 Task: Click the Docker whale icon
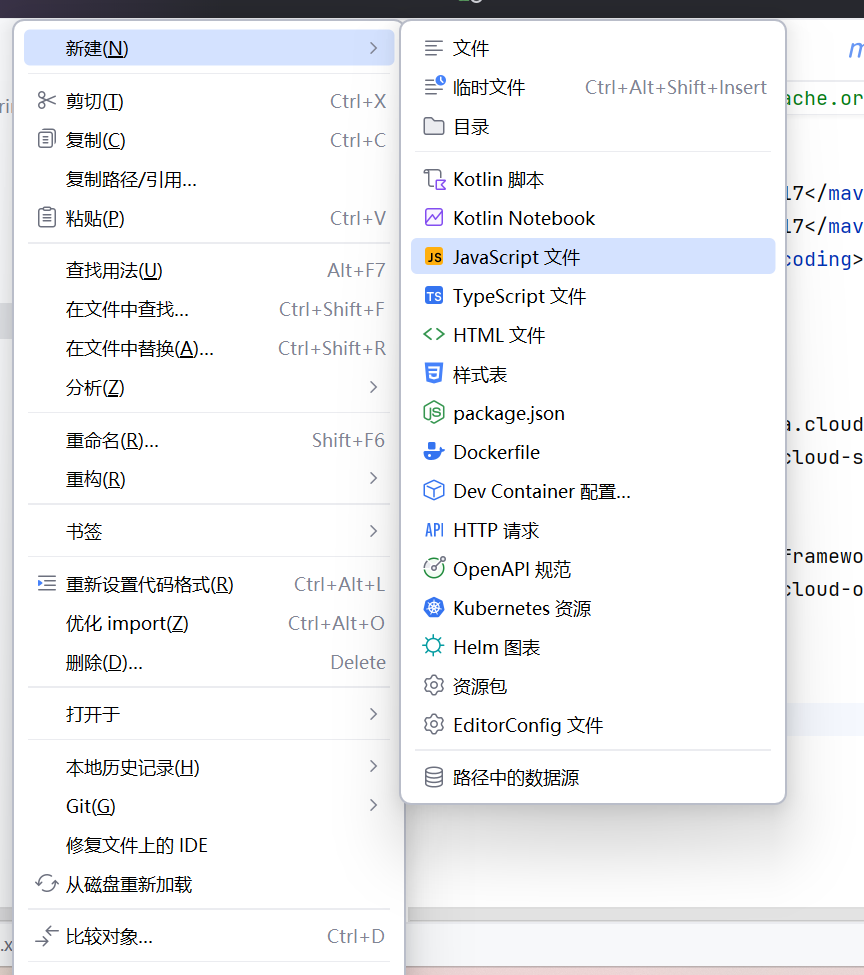coord(434,451)
